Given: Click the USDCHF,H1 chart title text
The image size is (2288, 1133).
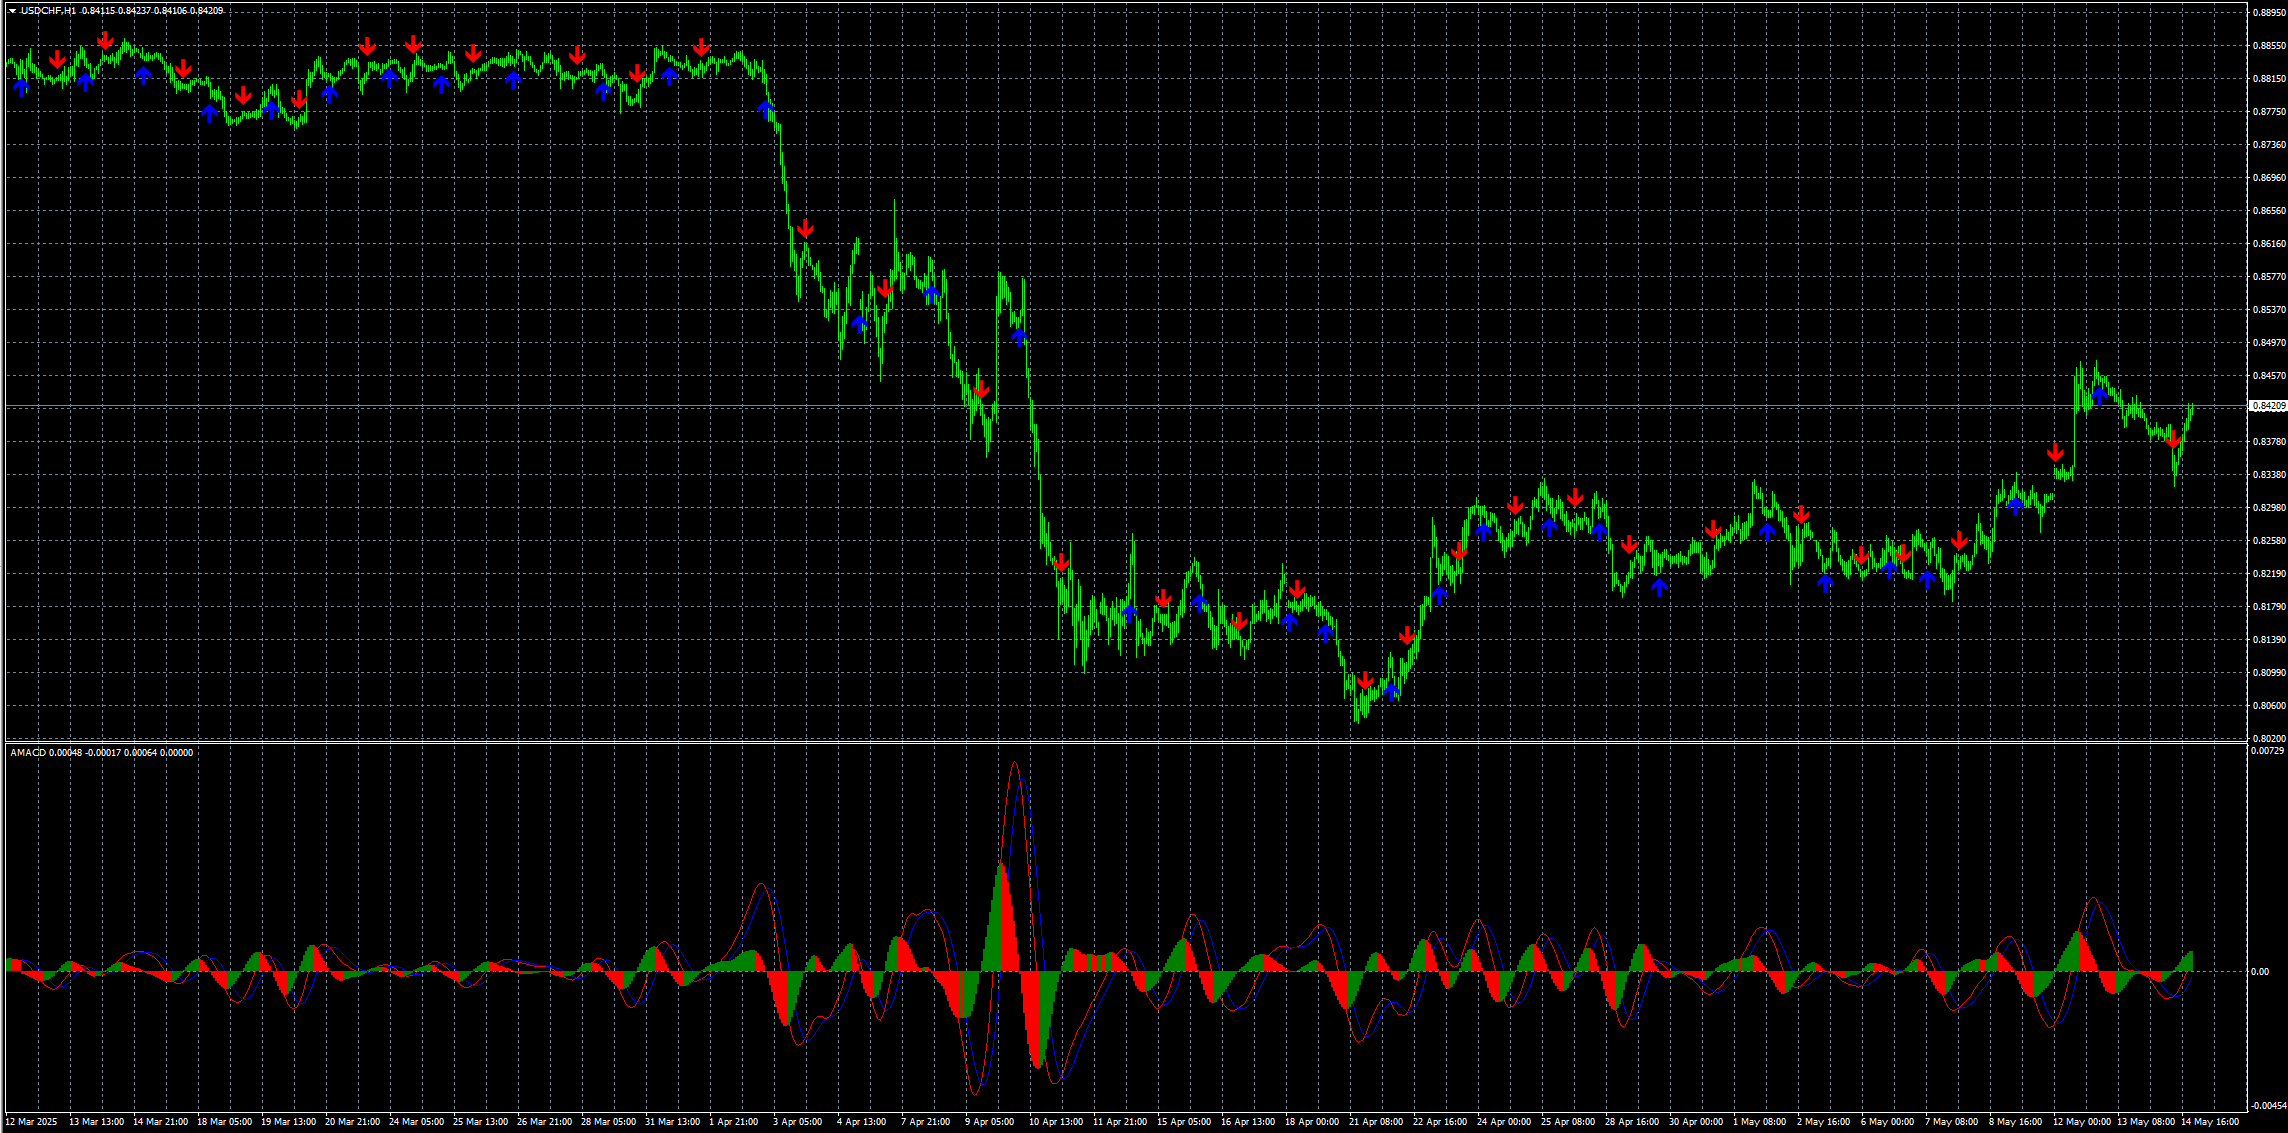Looking at the screenshot, I should [x=48, y=11].
